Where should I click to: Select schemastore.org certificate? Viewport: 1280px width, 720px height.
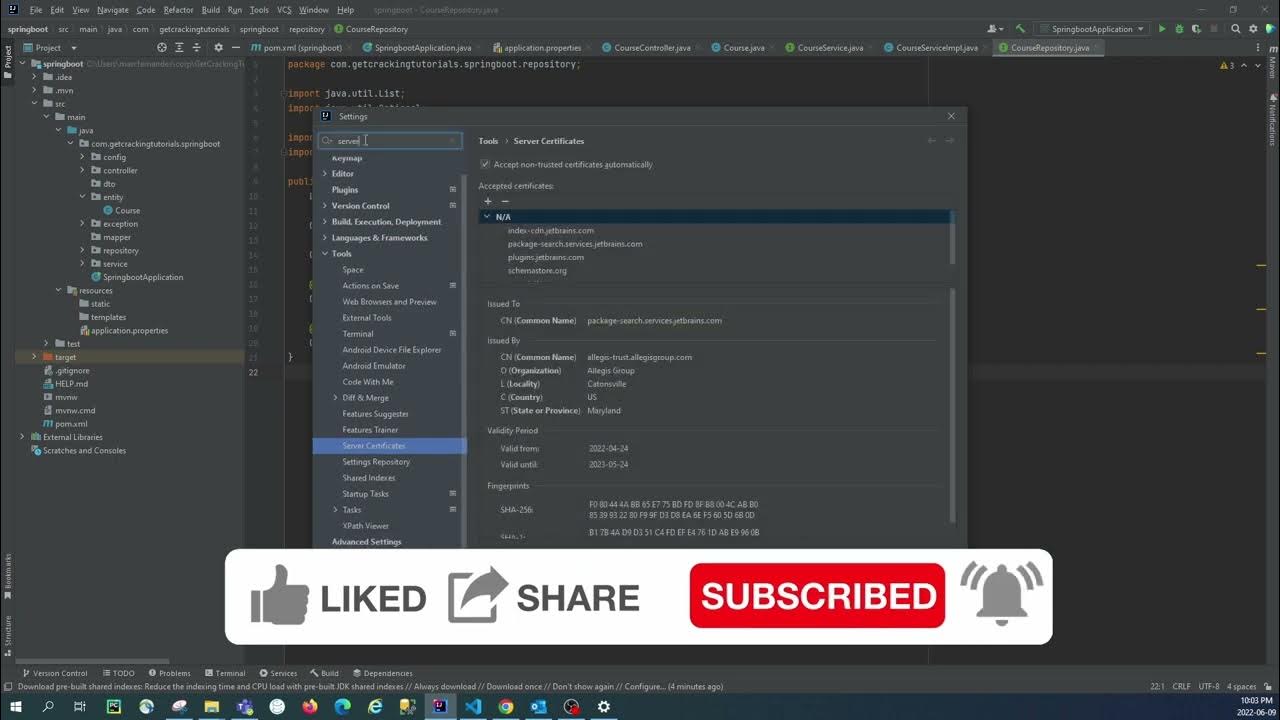pos(537,271)
